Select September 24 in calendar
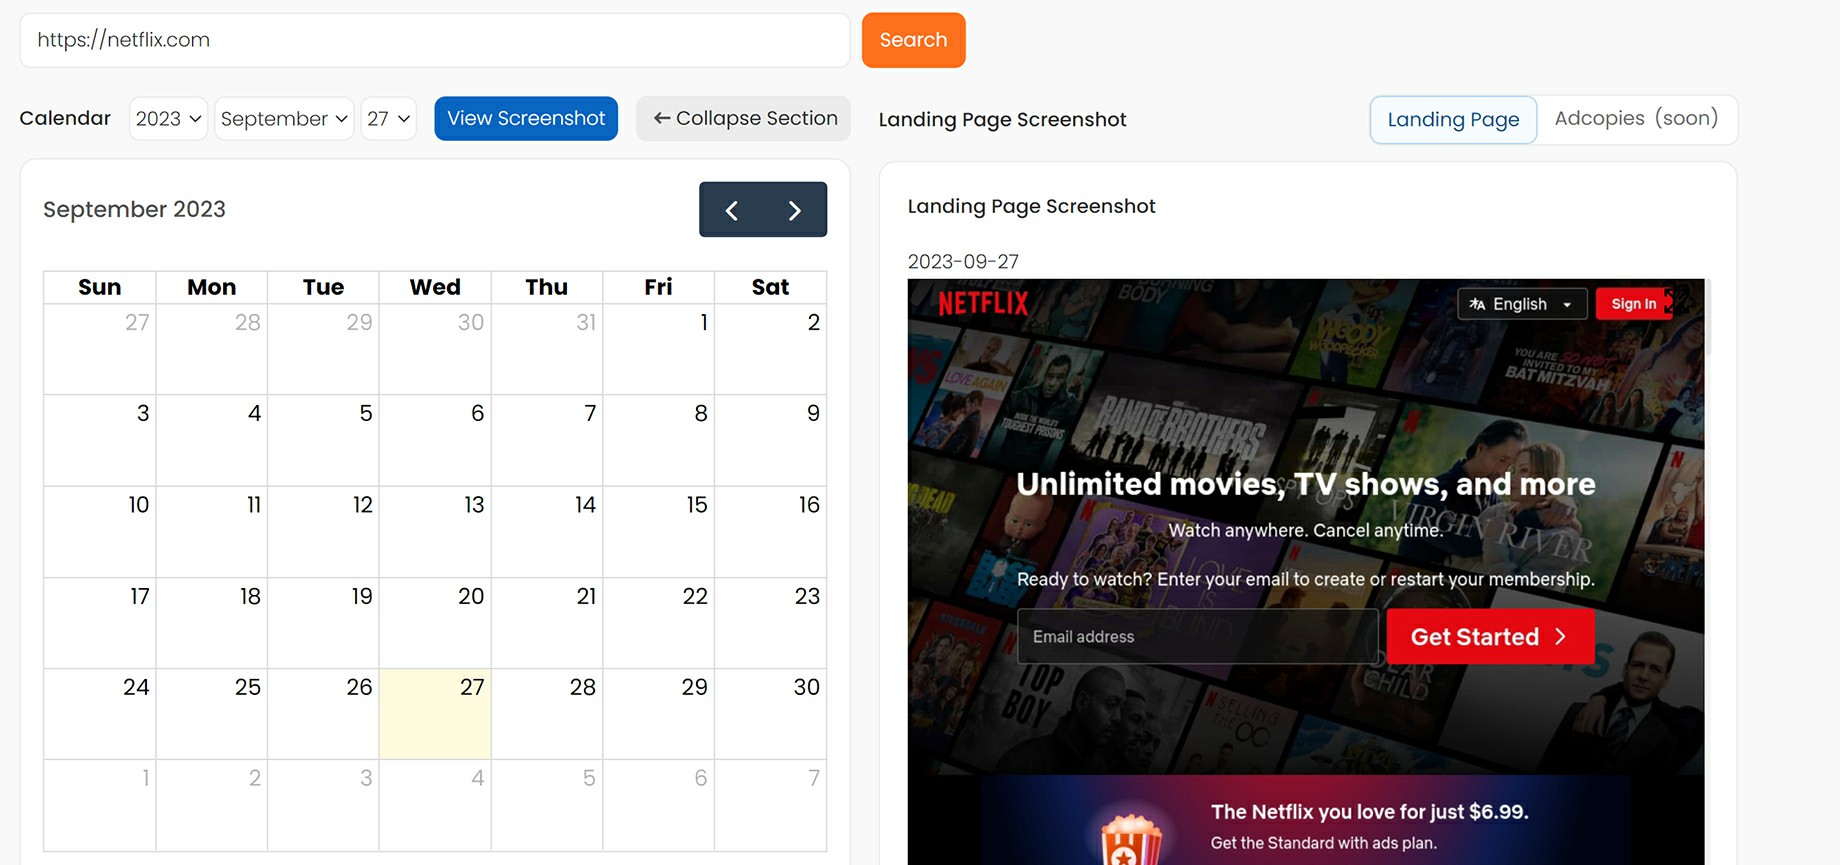This screenshot has height=865, width=1840. coord(100,714)
